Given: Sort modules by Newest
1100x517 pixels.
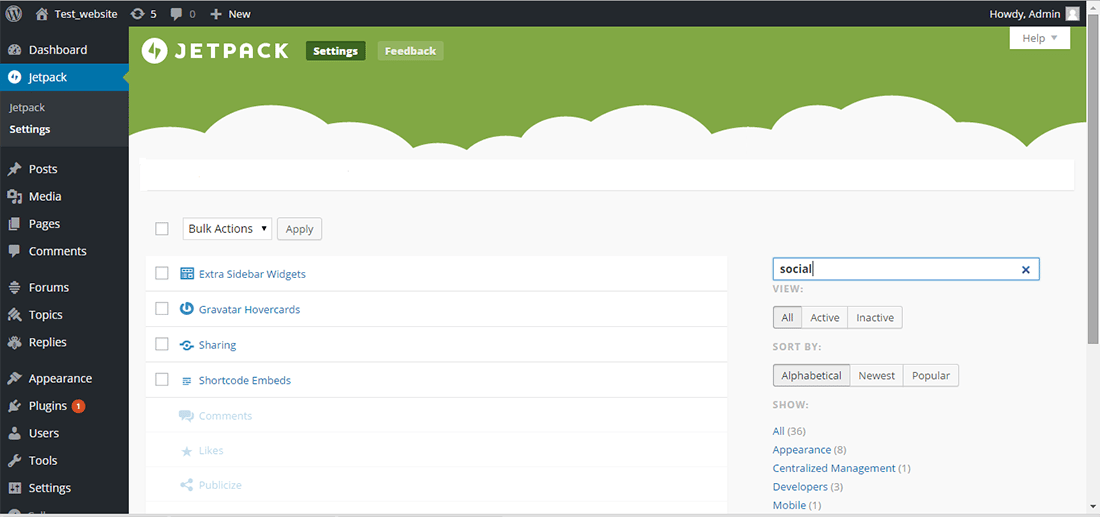Looking at the screenshot, I should (x=876, y=375).
